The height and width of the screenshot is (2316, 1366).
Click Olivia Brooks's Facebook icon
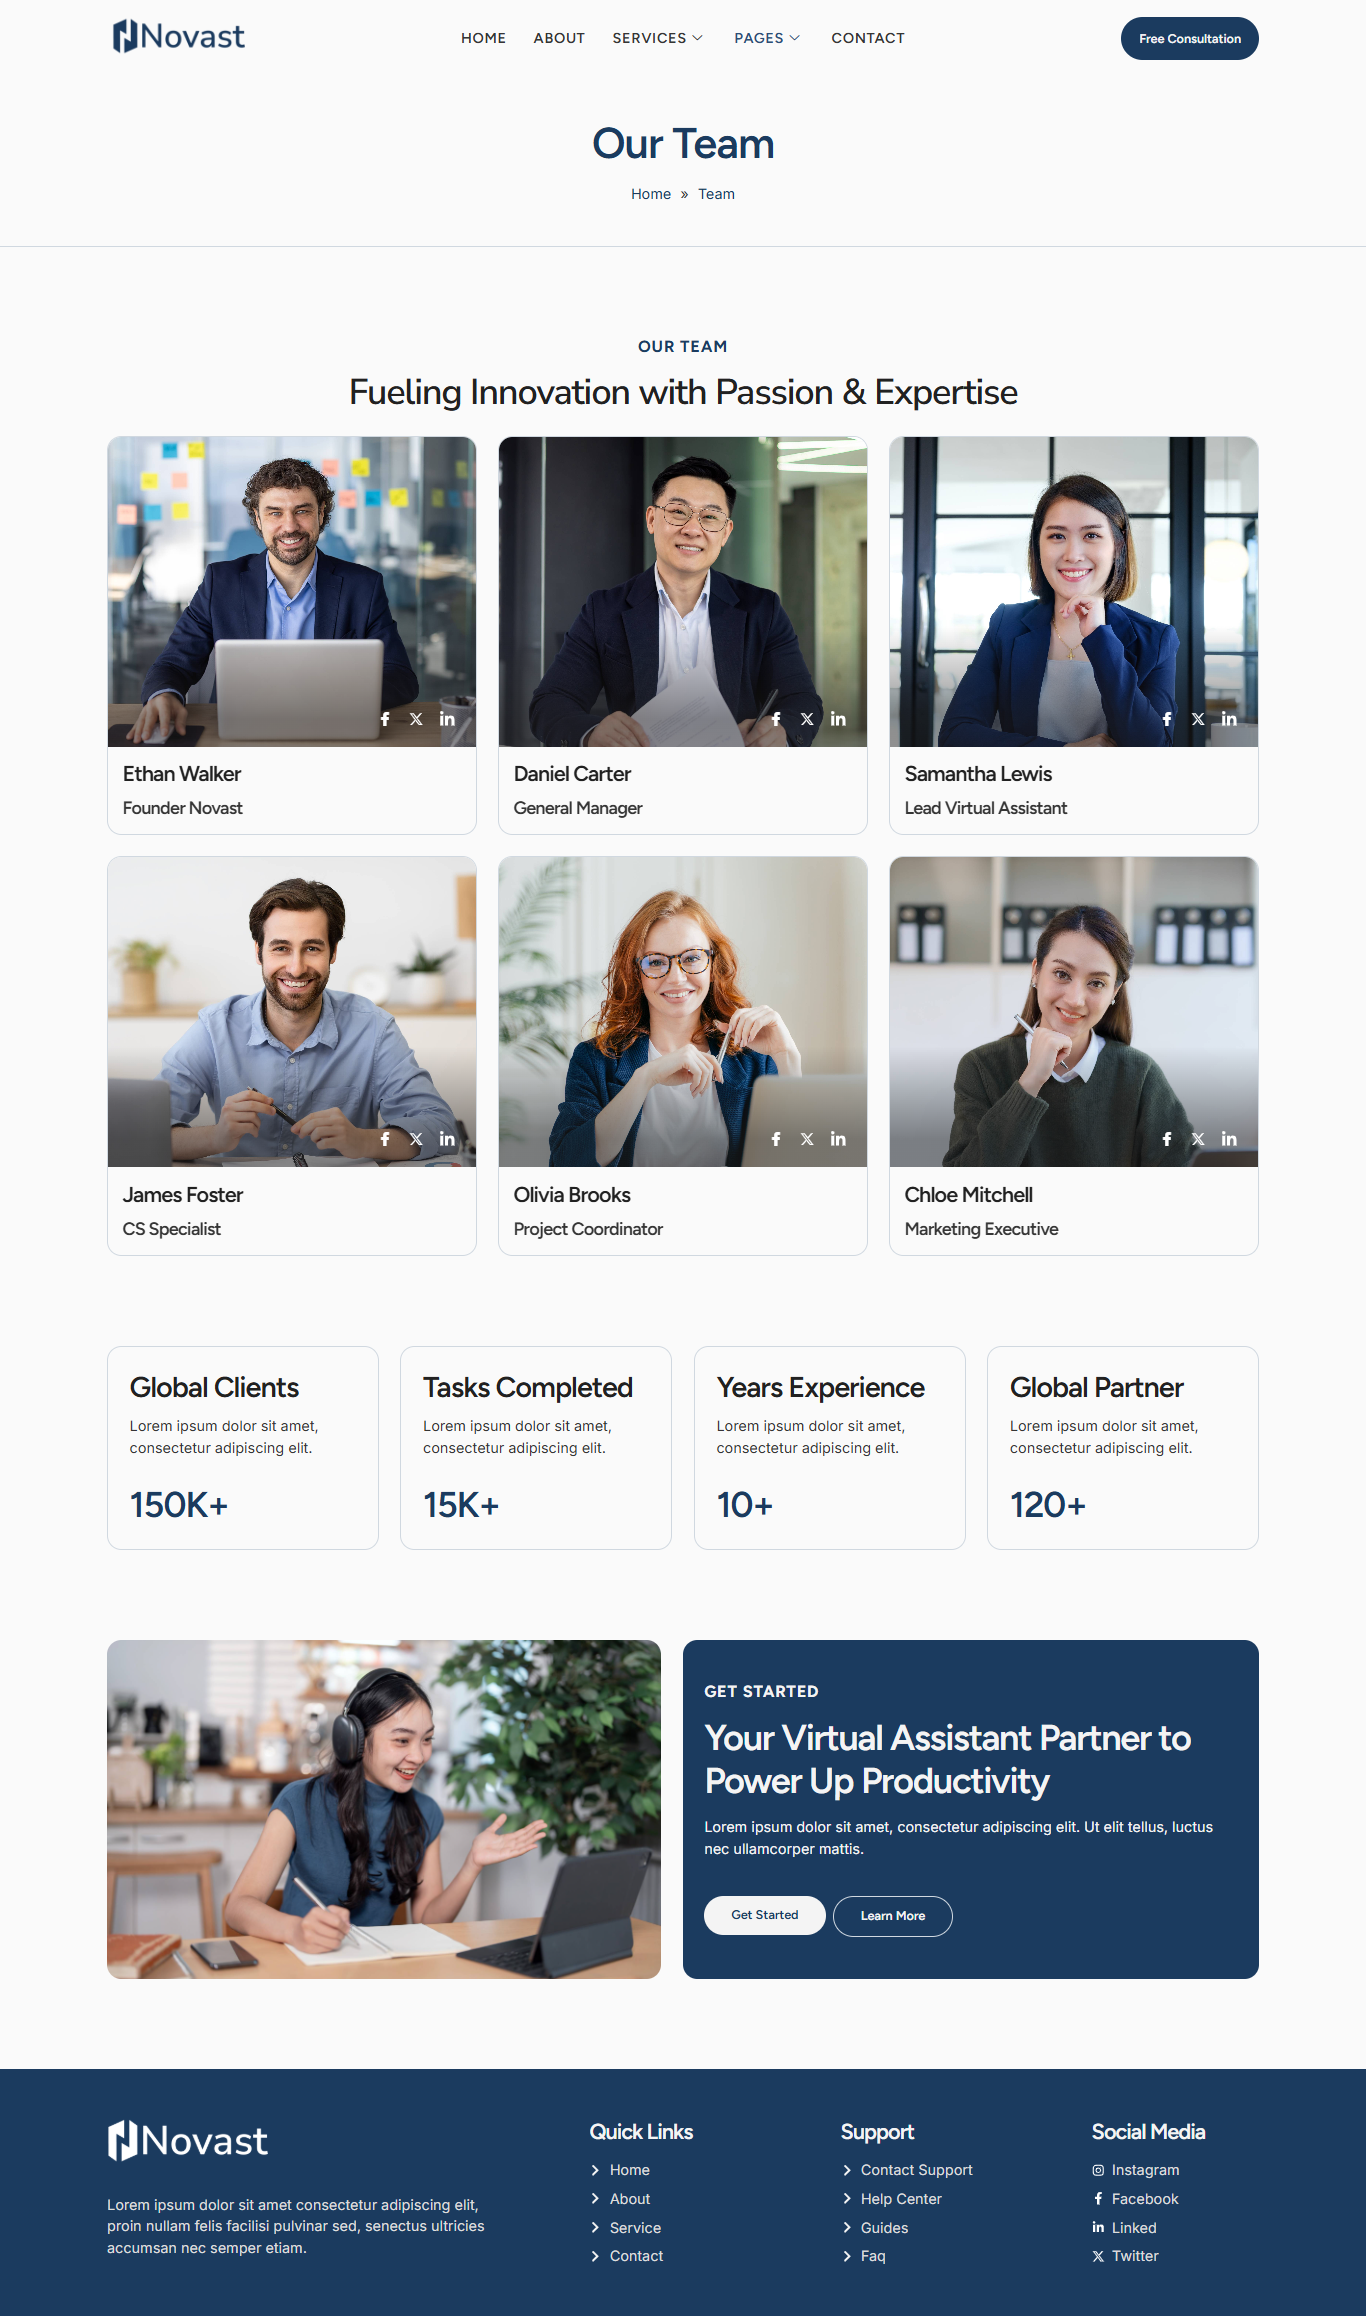[776, 1139]
